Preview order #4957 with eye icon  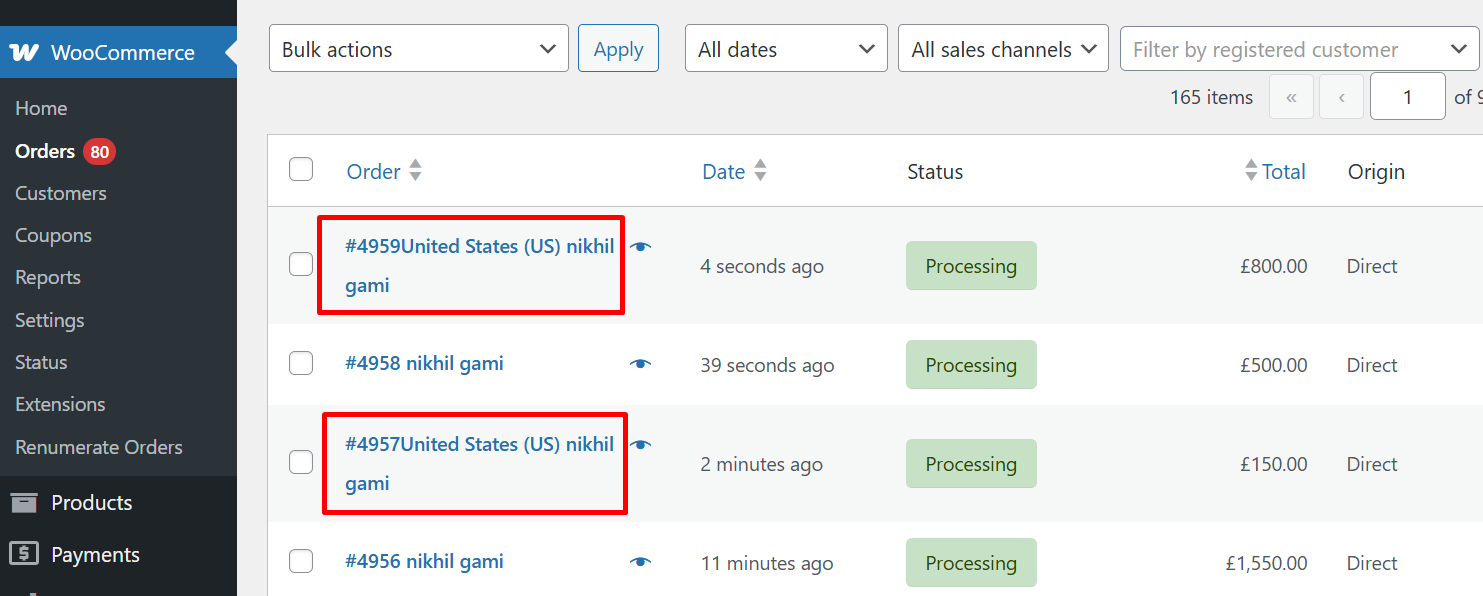tap(641, 445)
